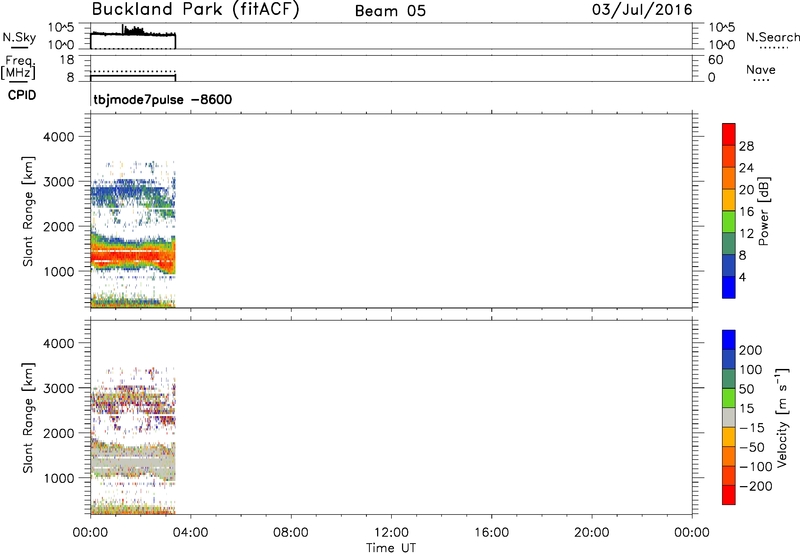This screenshot has width=800, height=554.
Task: Click the '4000' tick on the power panel axis
Action: click(58, 137)
